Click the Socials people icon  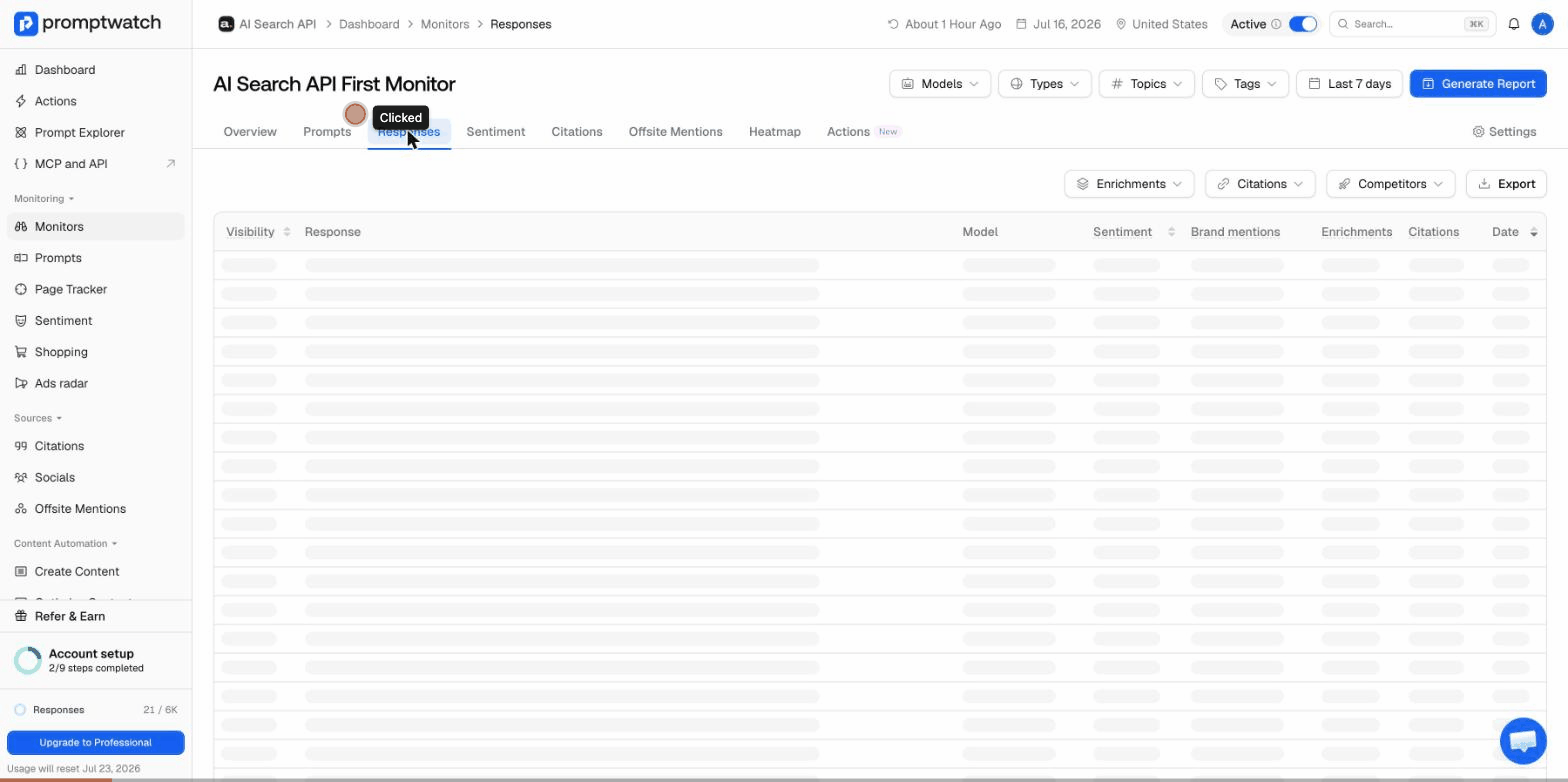pyautogui.click(x=21, y=478)
